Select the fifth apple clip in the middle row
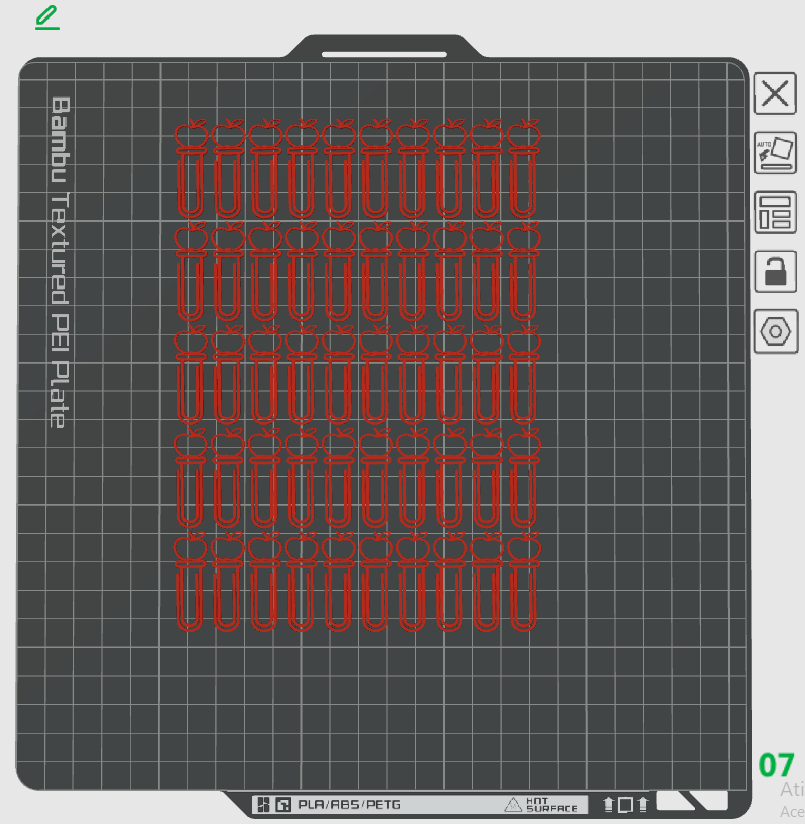This screenshot has height=824, width=805. click(x=338, y=375)
